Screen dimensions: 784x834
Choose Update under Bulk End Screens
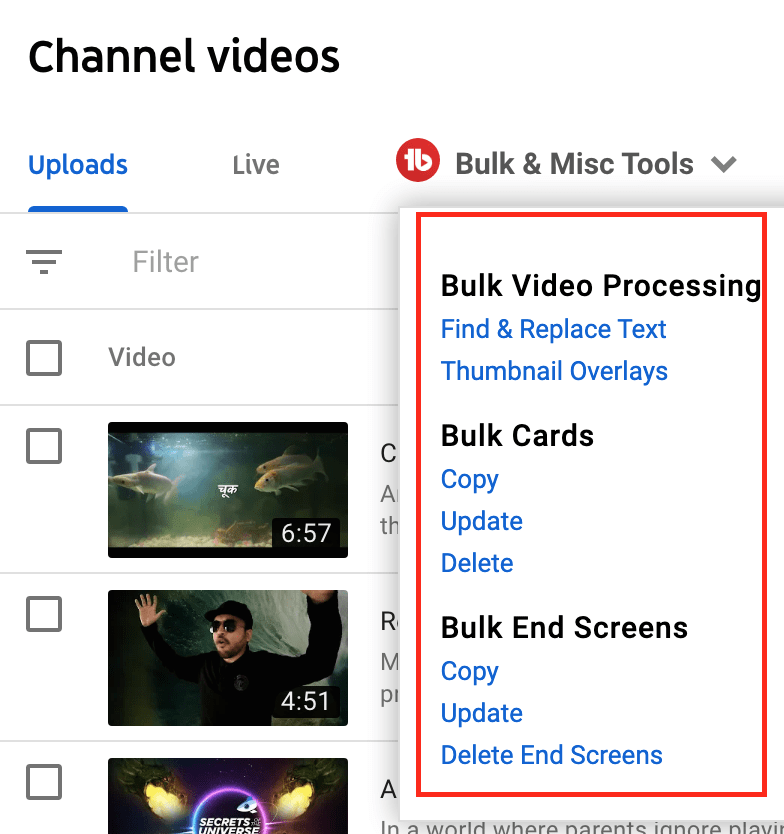pyautogui.click(x=482, y=713)
